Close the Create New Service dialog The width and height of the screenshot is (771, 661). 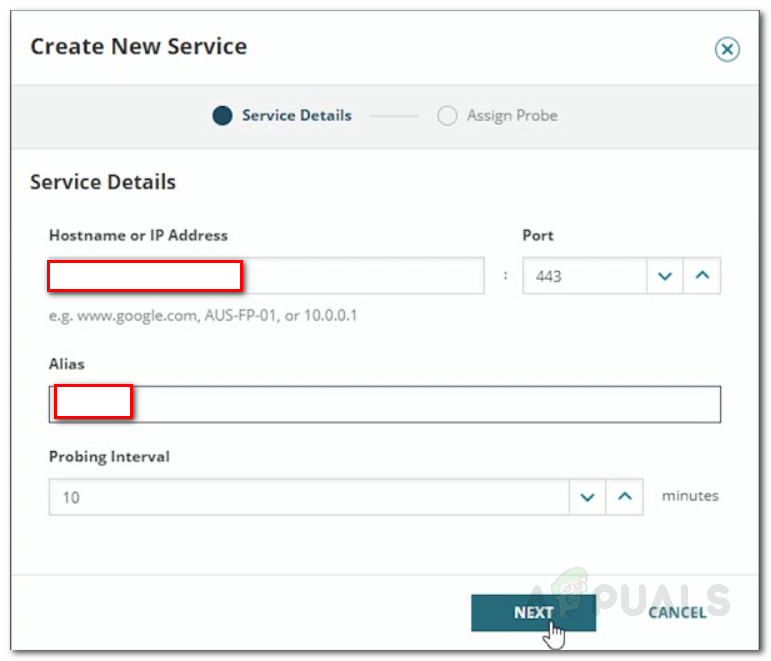[x=727, y=49]
